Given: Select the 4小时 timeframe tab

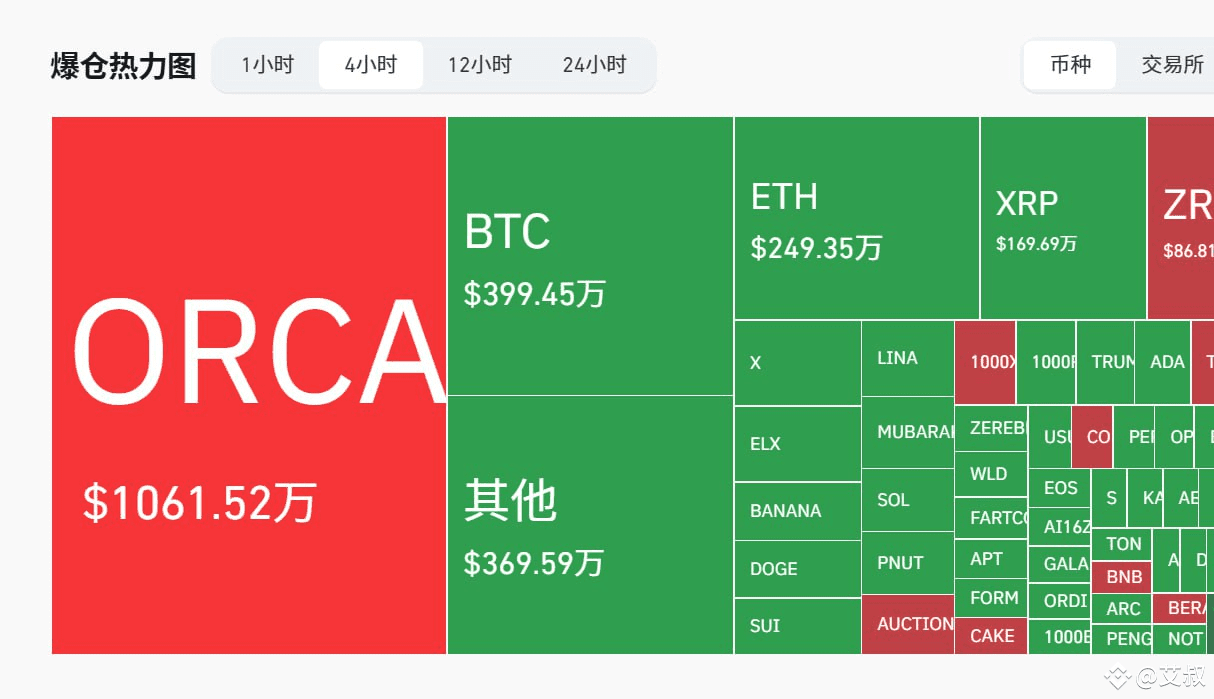Looking at the screenshot, I should [370, 64].
